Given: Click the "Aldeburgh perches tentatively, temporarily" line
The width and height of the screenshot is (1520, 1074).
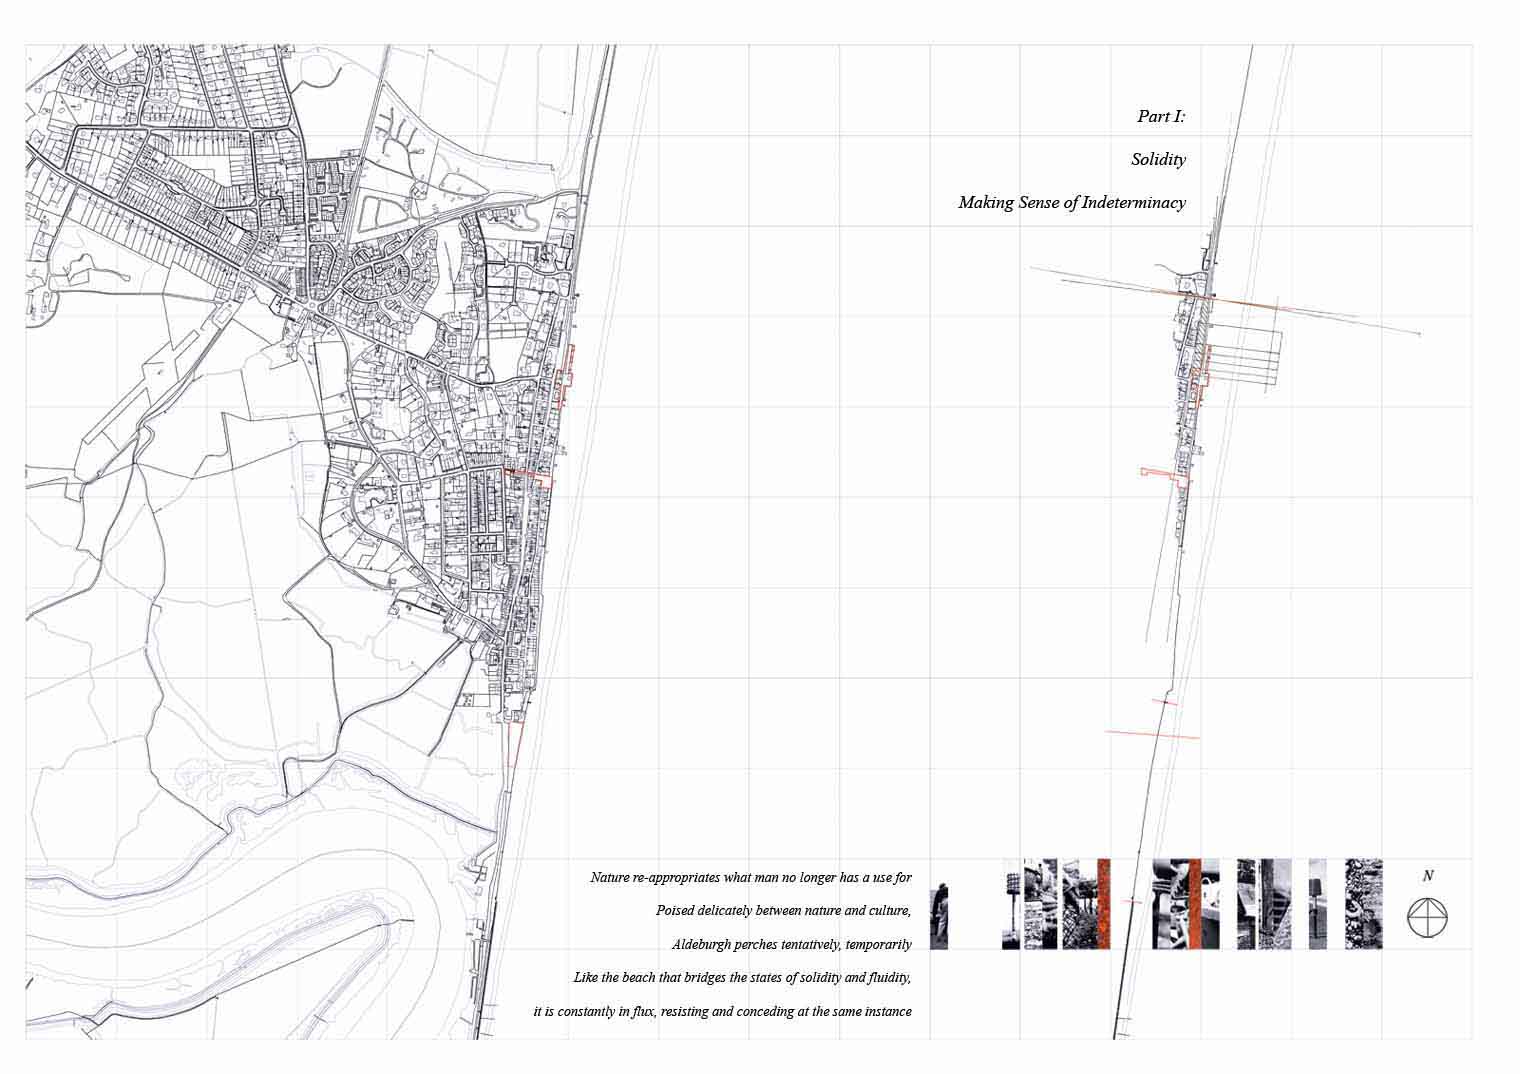Looking at the screenshot, I should [791, 944].
